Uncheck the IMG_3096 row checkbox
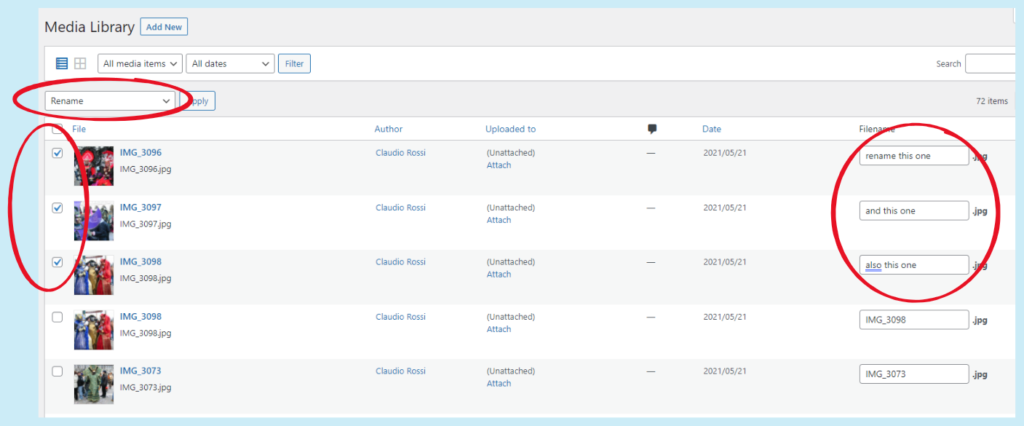1024x426 pixels. pos(57,153)
